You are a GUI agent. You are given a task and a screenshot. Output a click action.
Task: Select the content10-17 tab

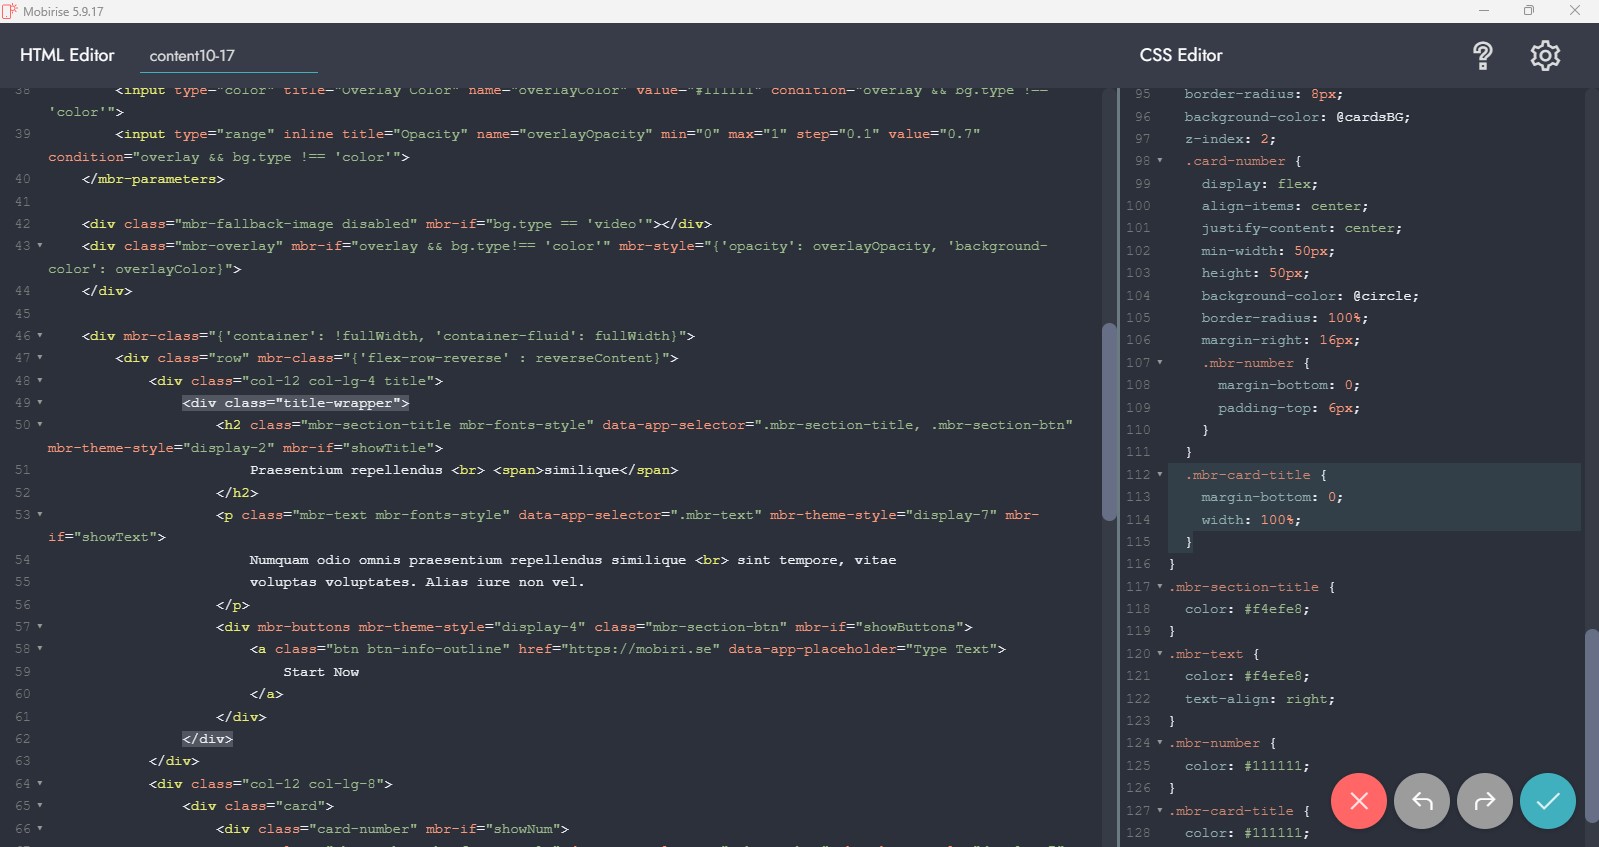pyautogui.click(x=192, y=56)
